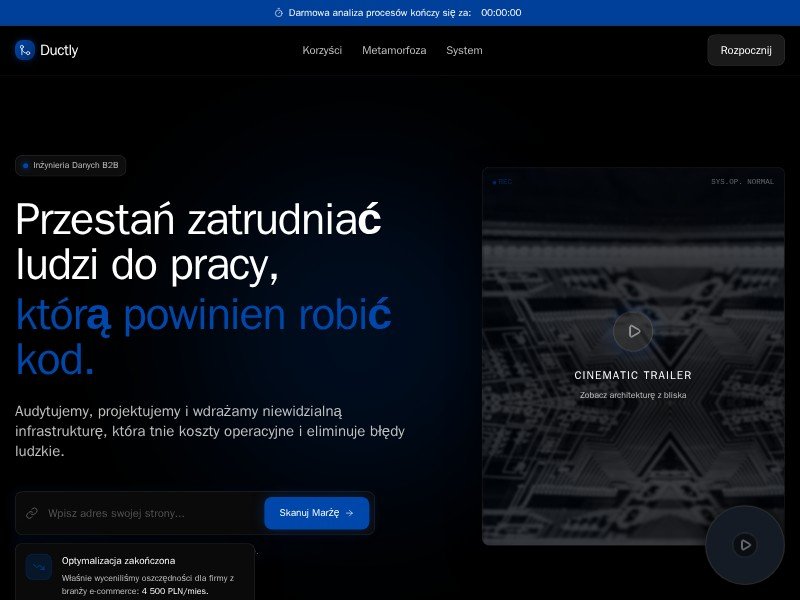
Task: Click the countdown timer 00:00:00
Action: pyautogui.click(x=501, y=13)
